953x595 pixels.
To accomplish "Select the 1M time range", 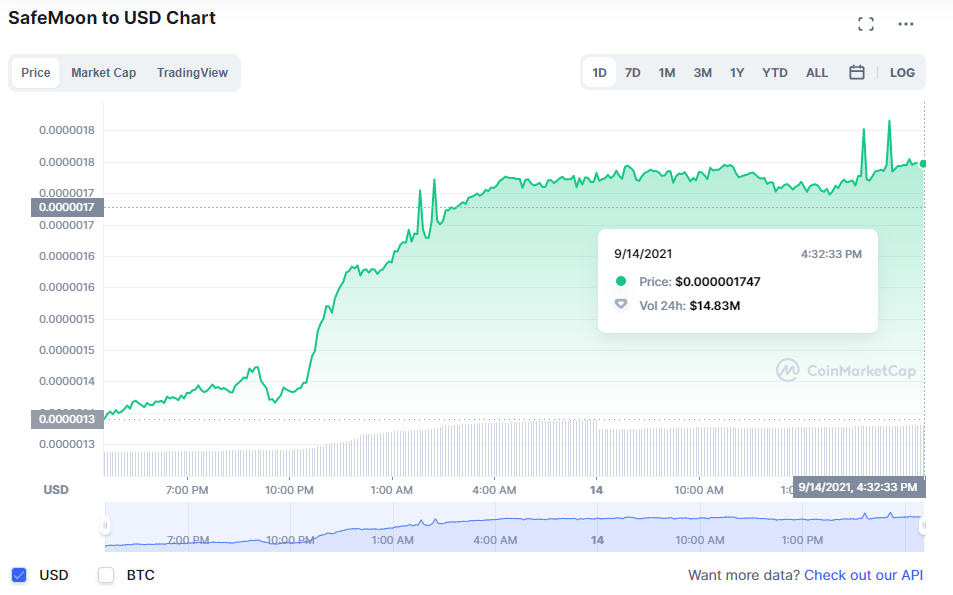I will [x=667, y=73].
